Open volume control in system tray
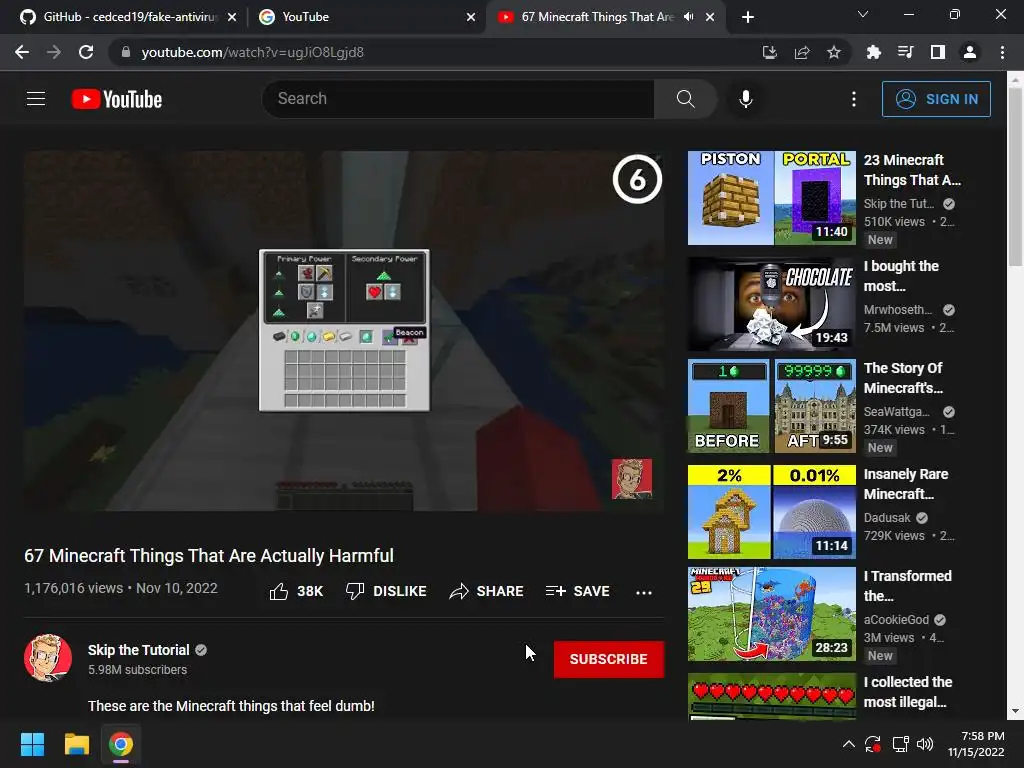Screen dimensions: 1024x768 (925, 744)
